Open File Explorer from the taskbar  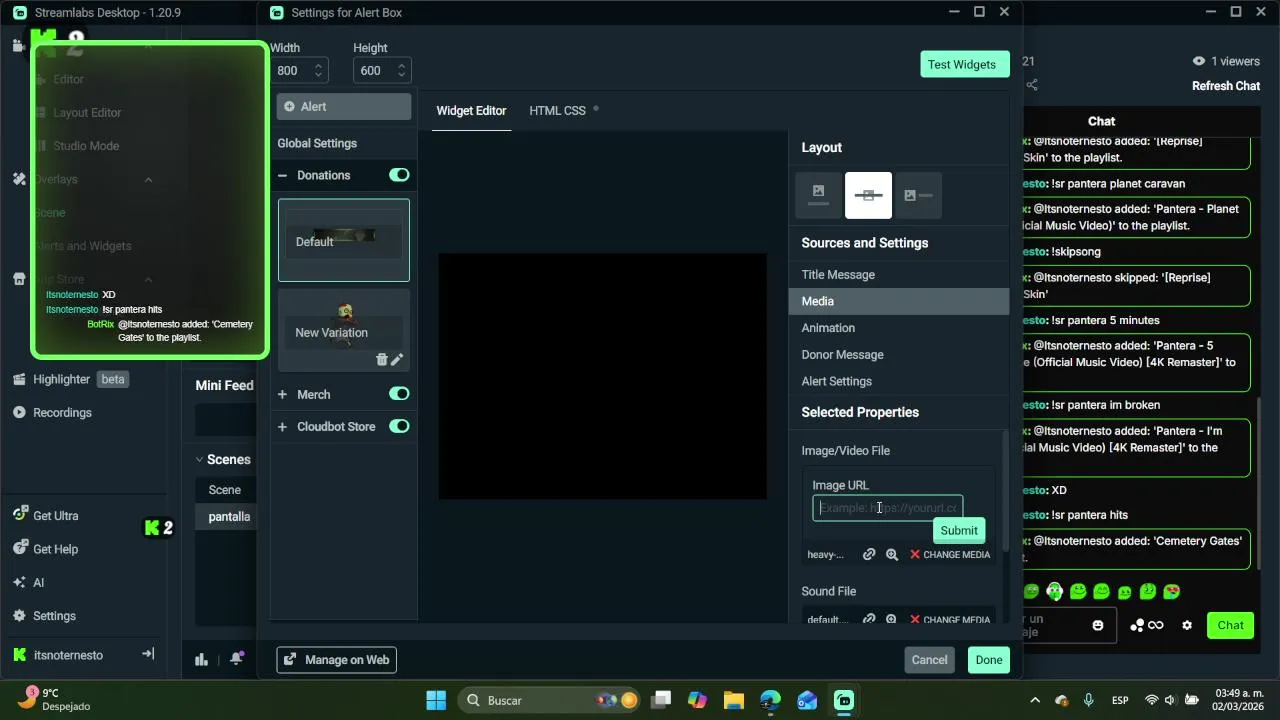(733, 700)
